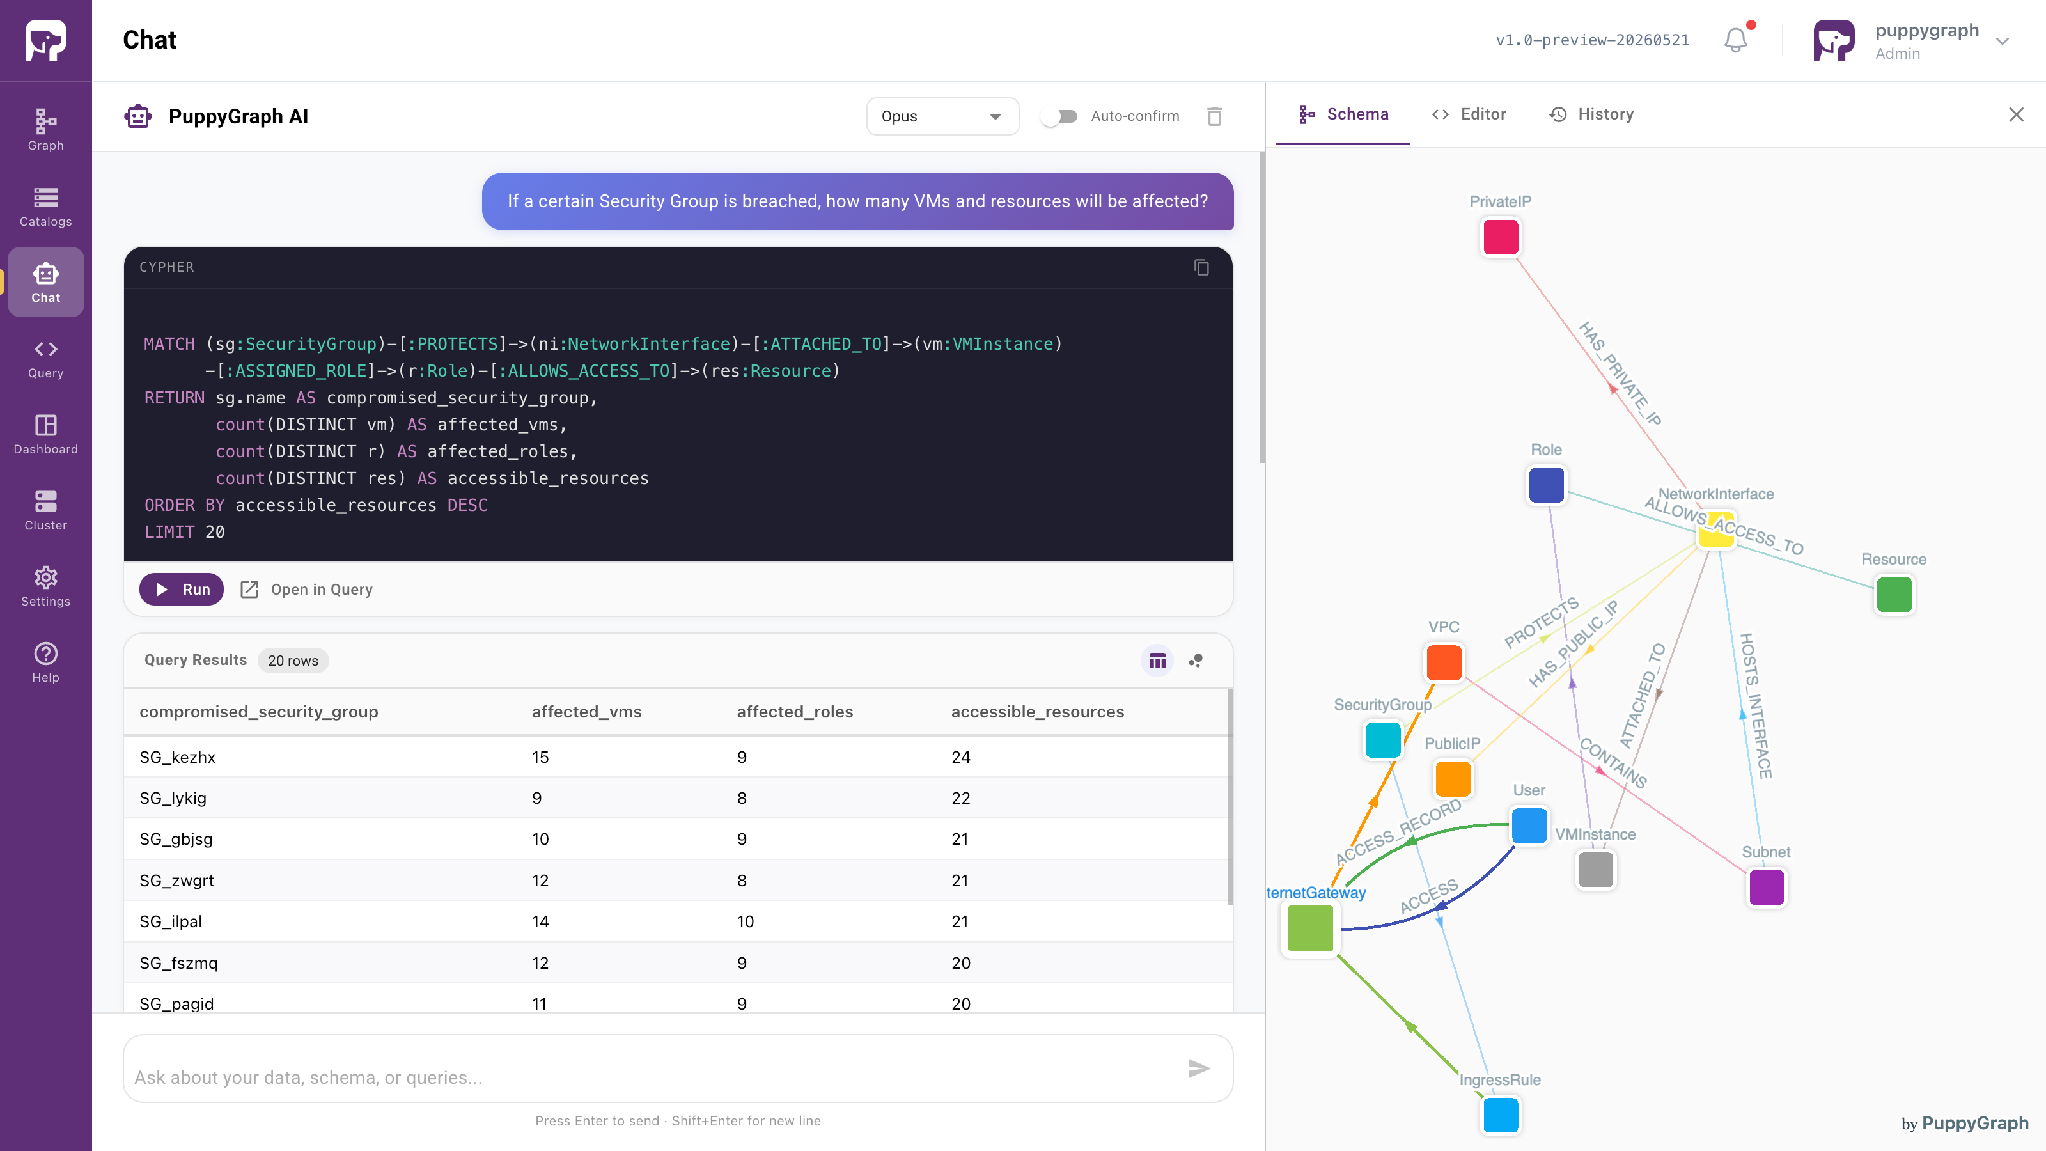Open the Cluster section in sidebar
Image resolution: width=2046 pixels, height=1151 pixels.
pyautogui.click(x=46, y=510)
